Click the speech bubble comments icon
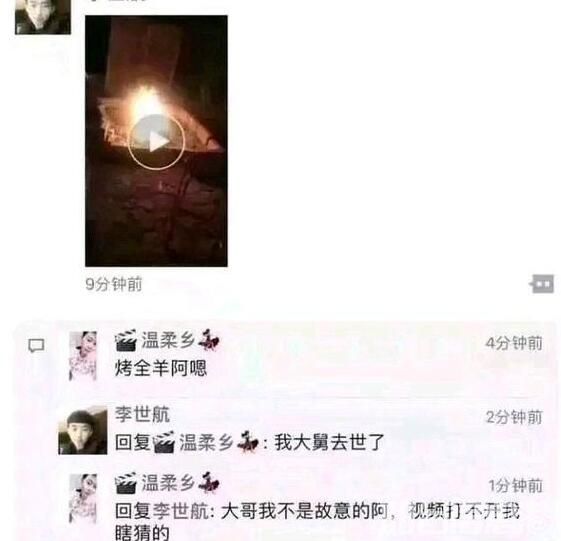 (36, 346)
